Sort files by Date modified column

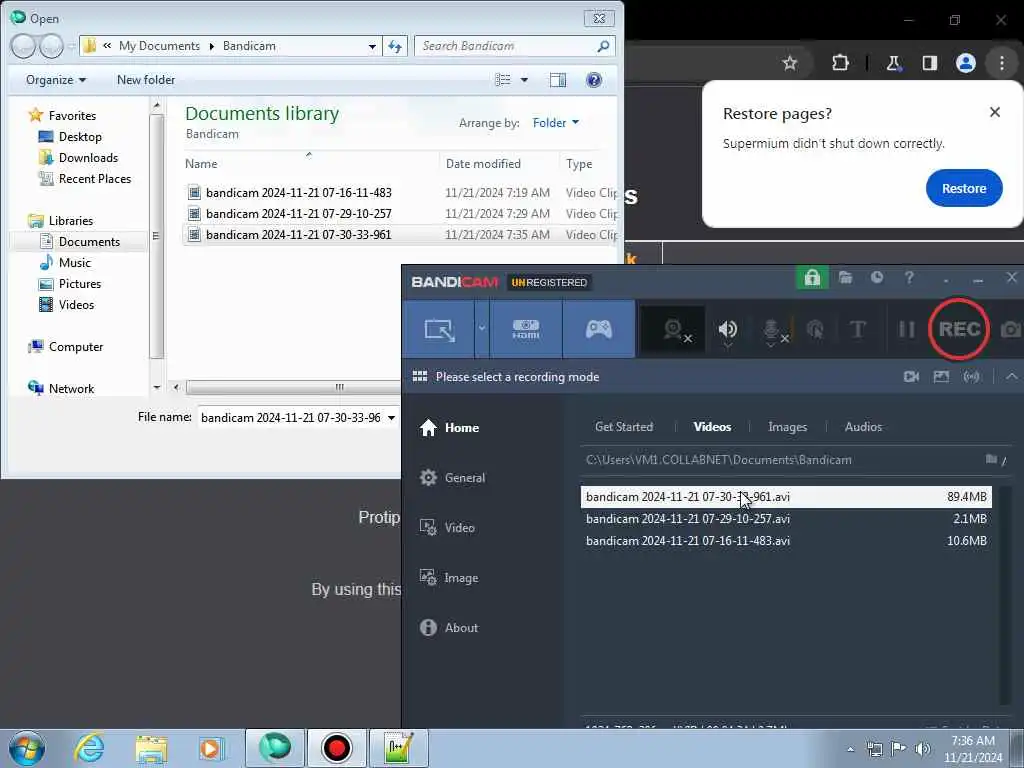[x=483, y=164]
